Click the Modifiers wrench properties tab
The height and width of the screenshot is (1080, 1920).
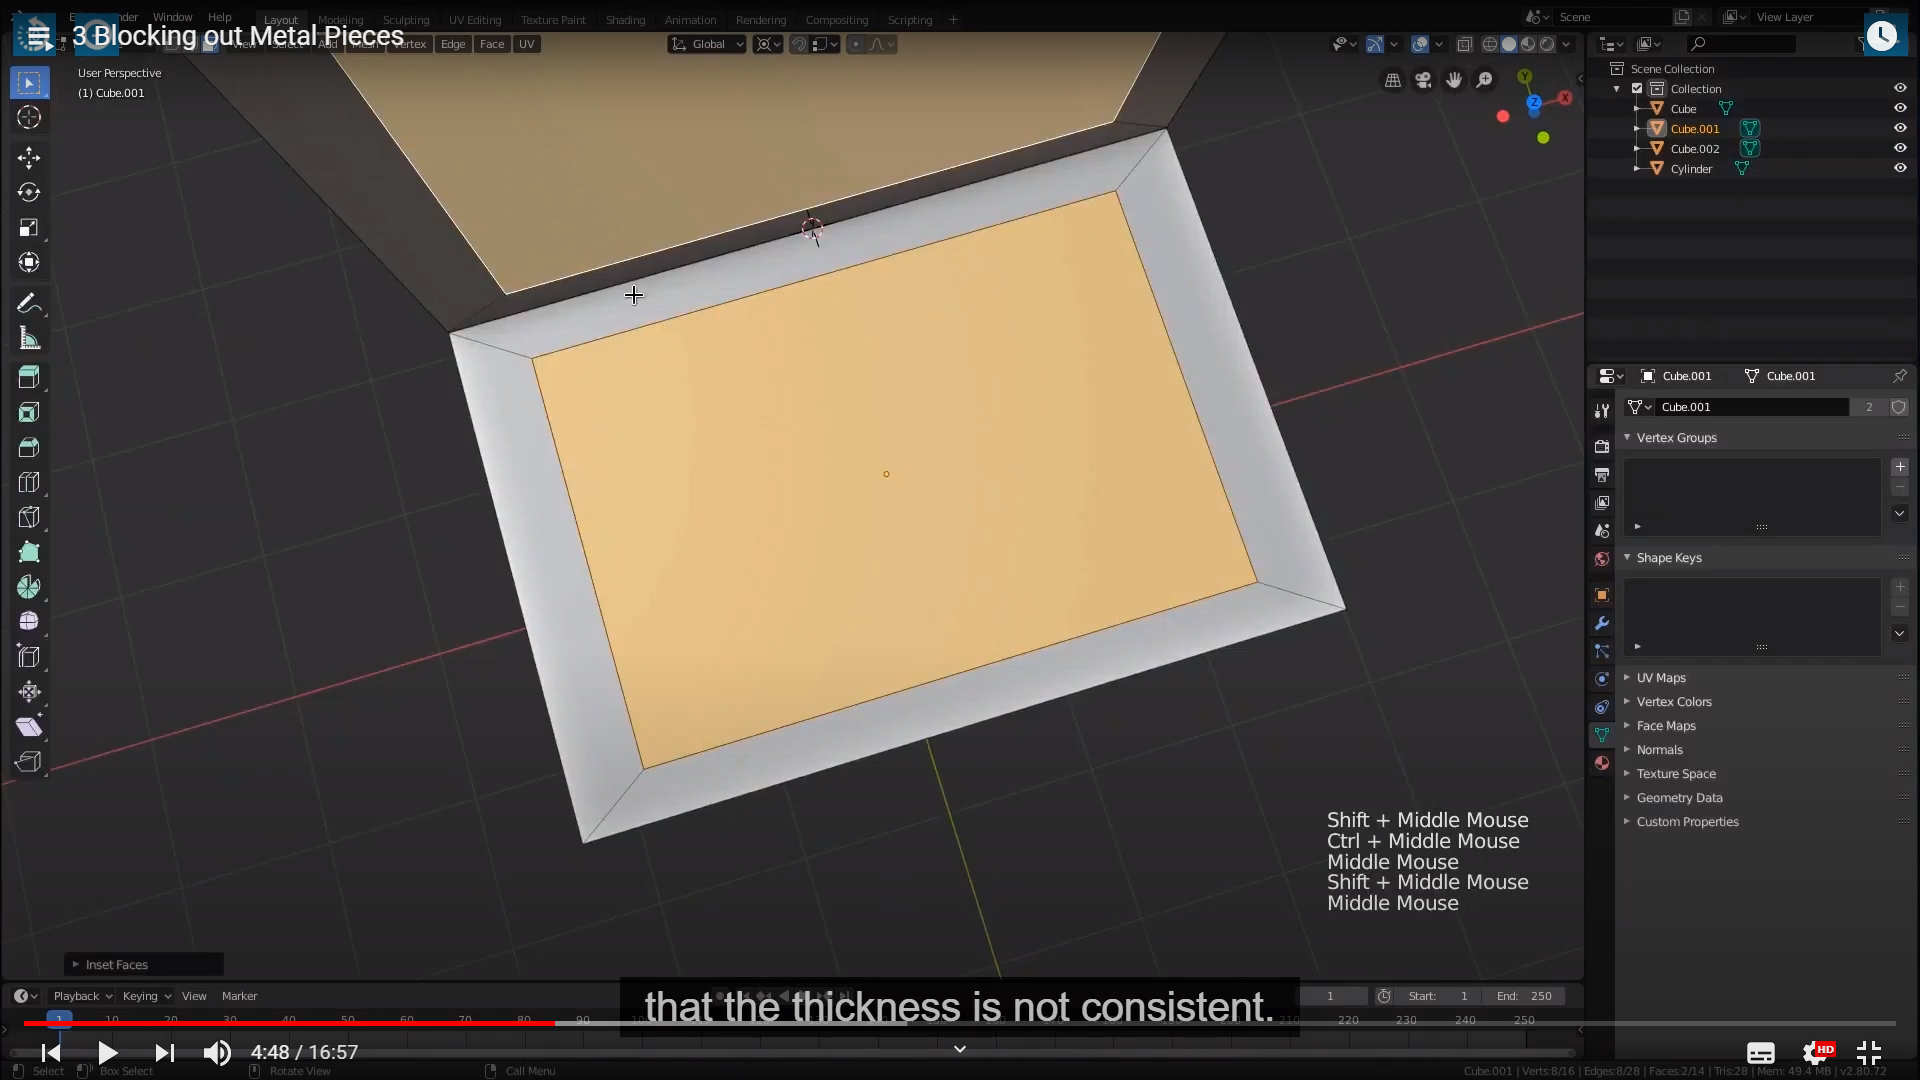tap(1601, 623)
